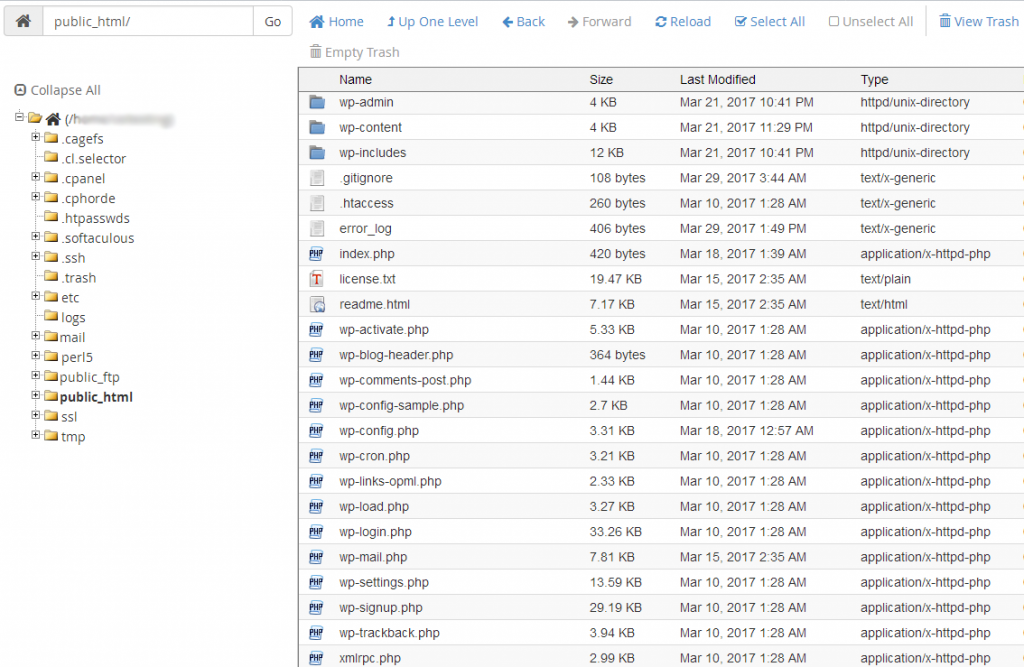This screenshot has height=667, width=1024.
Task: Expand the .ssh tree node
Action: [36, 256]
